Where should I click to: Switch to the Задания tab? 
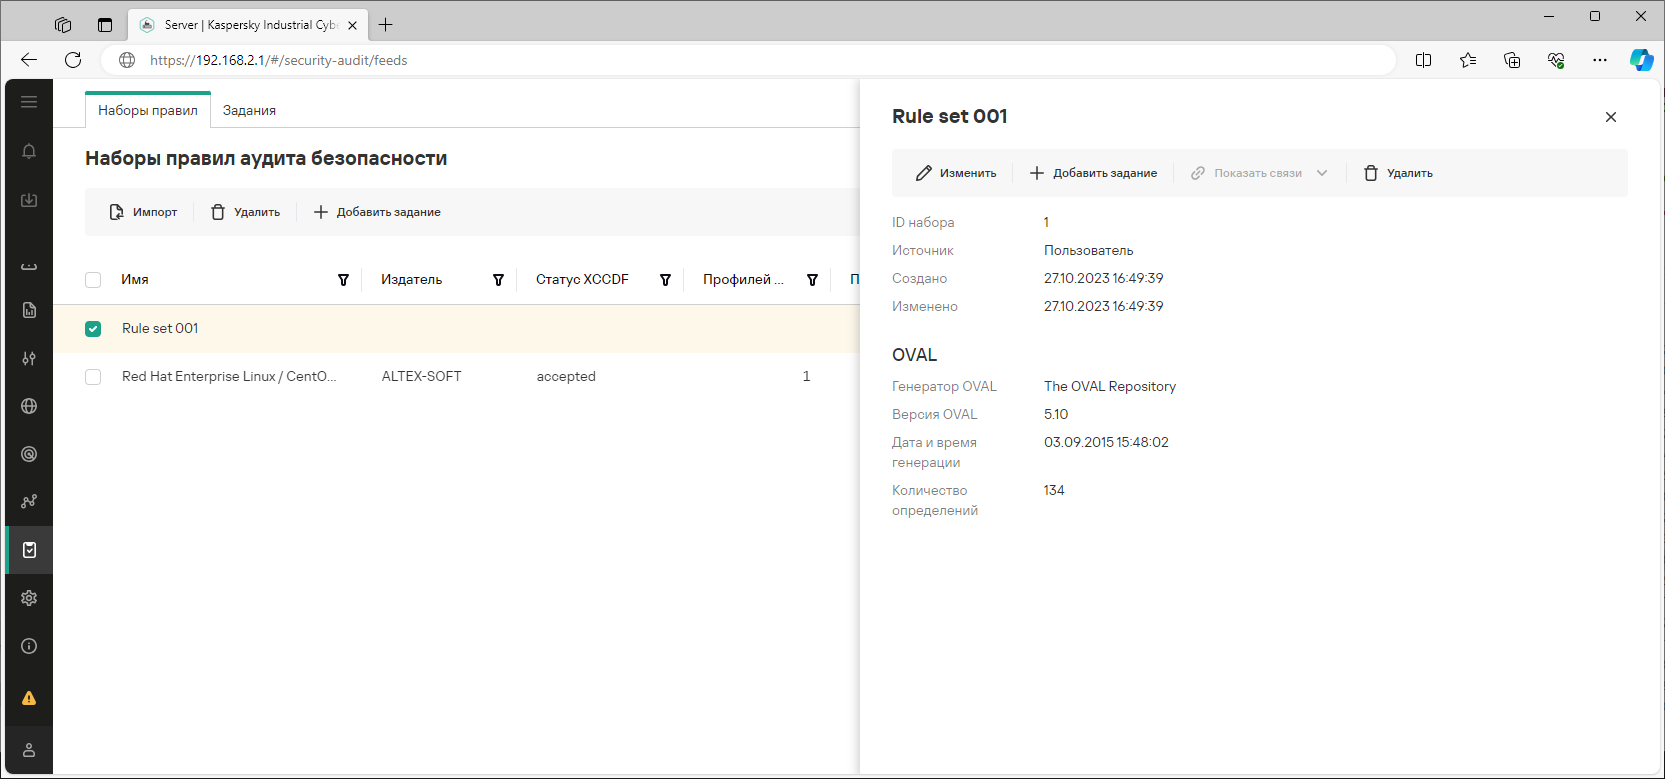pyautogui.click(x=249, y=111)
